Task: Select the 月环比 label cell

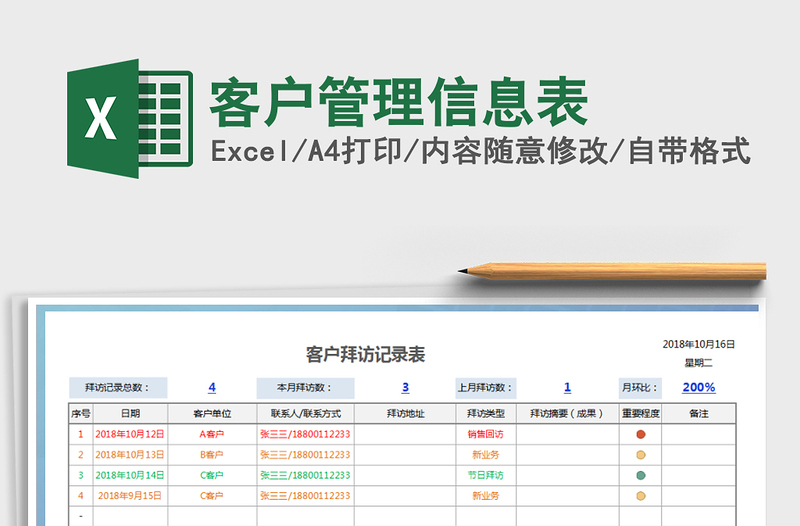Action: 640,388
